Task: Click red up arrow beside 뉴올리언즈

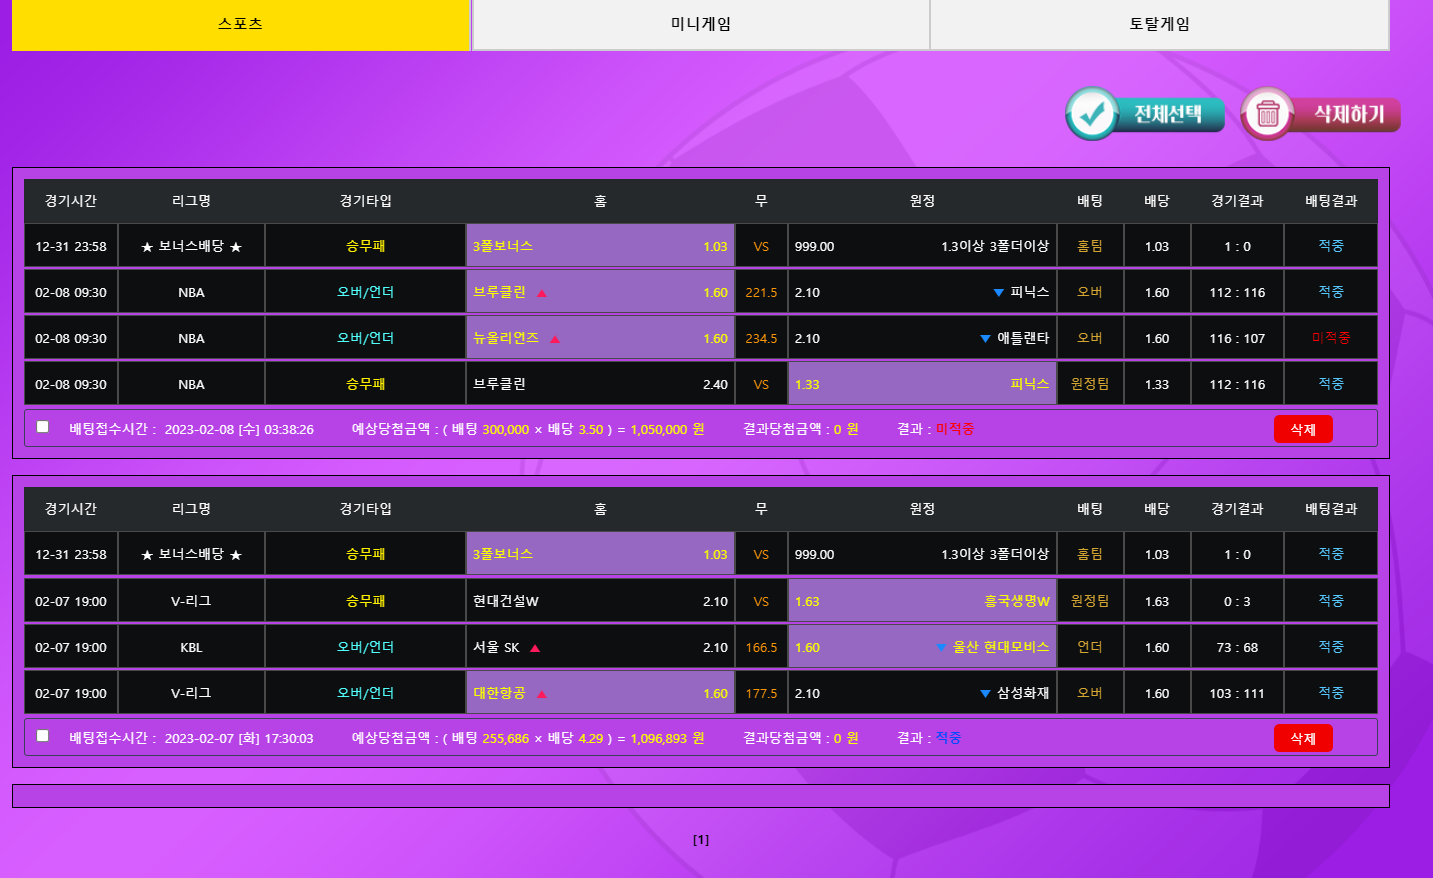Action: click(x=555, y=339)
